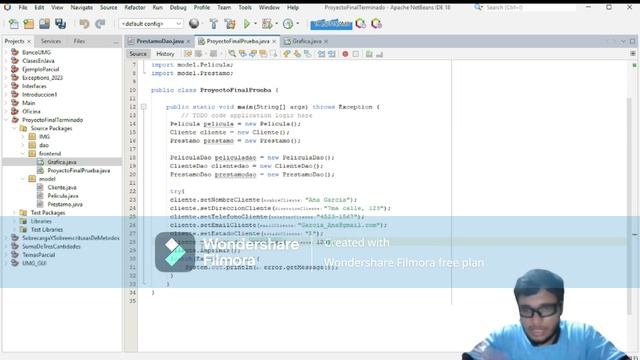The height and width of the screenshot is (360, 640).
Task: Click the Last Edit icon in editor toolbar
Action: point(188,53)
